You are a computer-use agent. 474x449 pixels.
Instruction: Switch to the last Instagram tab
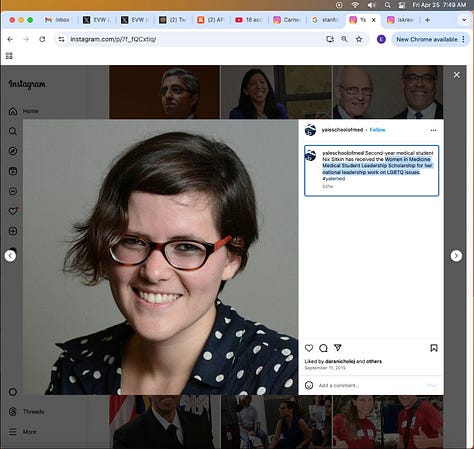[401, 20]
